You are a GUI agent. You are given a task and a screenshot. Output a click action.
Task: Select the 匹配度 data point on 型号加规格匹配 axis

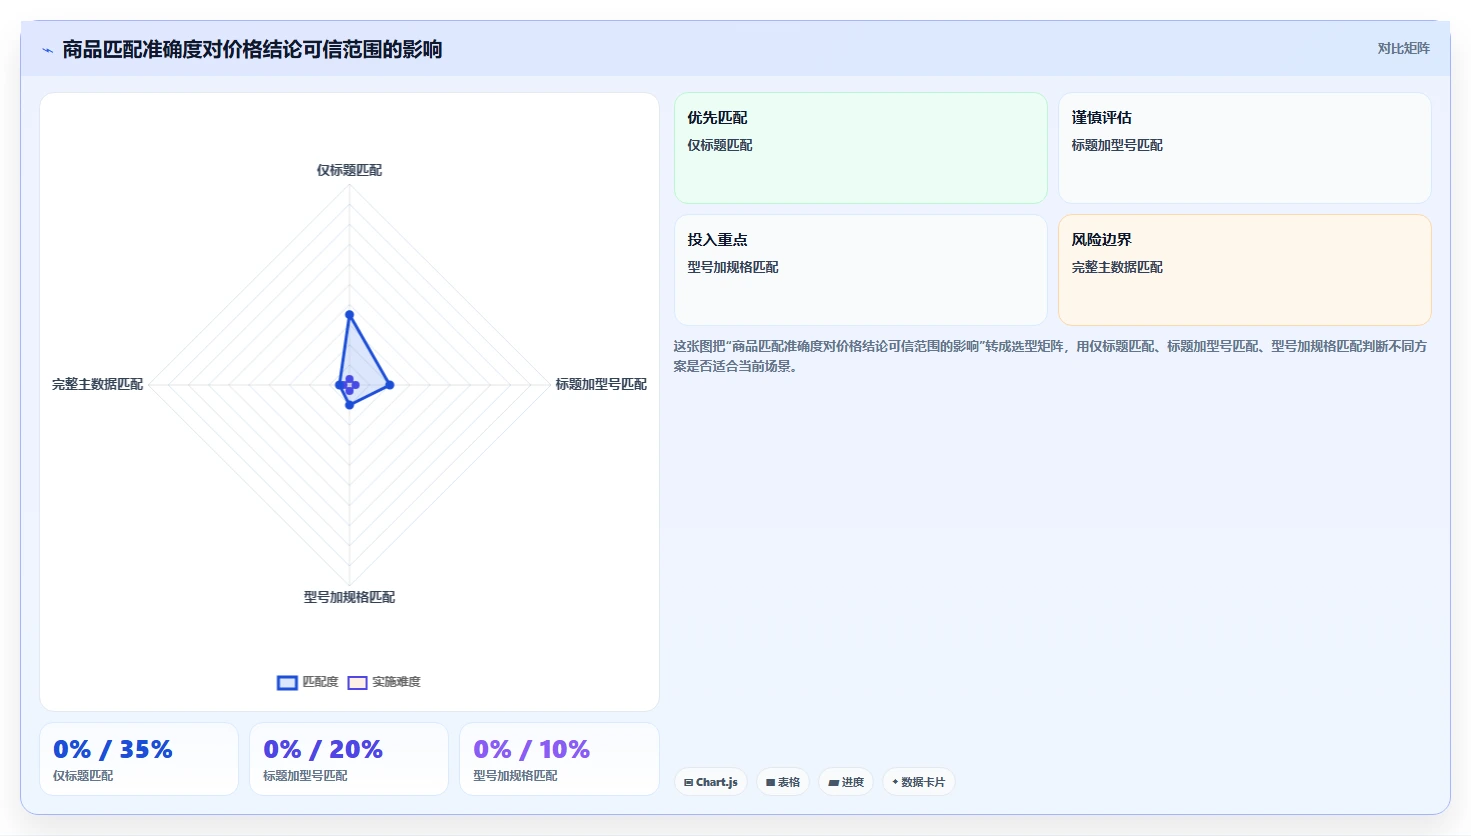click(x=349, y=405)
